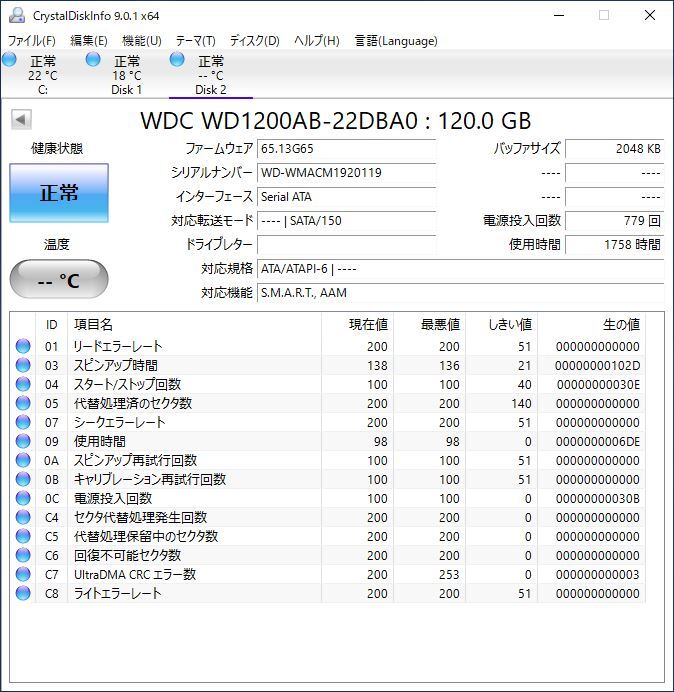Image resolution: width=674 pixels, height=692 pixels.
Task: Click status orb for ID 0C 電源投入回数
Action: tap(23, 498)
